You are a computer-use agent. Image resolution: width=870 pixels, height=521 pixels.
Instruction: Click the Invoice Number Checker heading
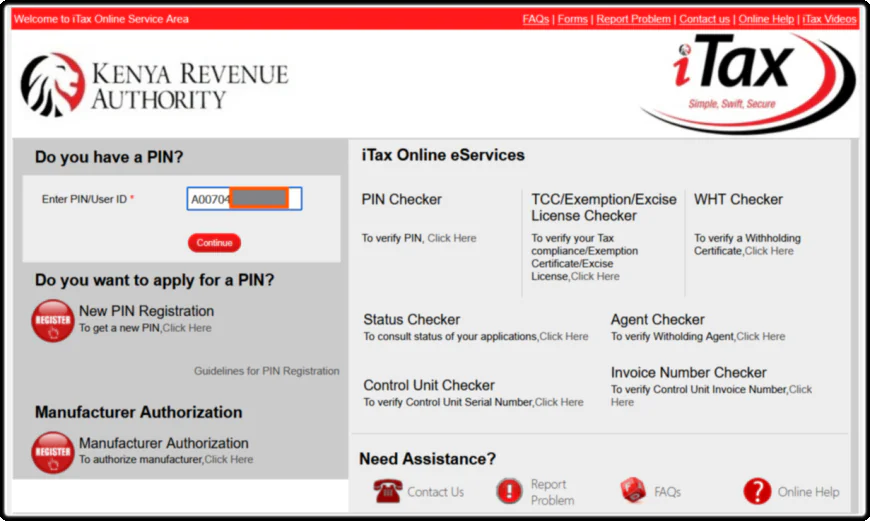[689, 372]
